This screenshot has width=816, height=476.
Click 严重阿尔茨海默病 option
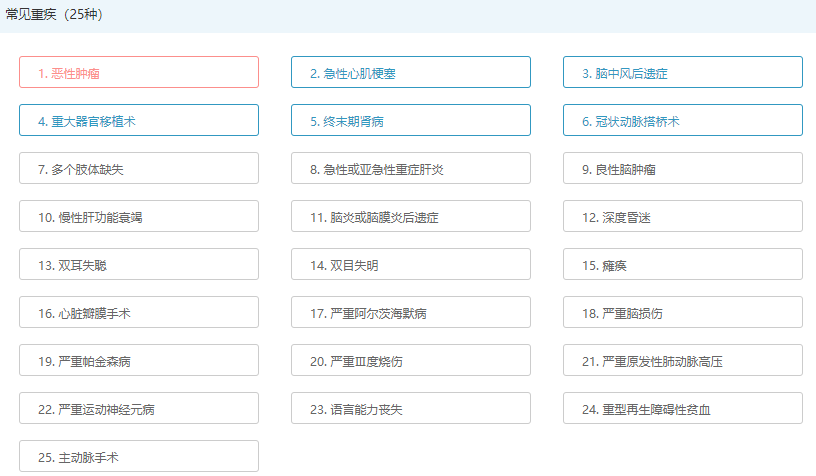click(x=410, y=313)
